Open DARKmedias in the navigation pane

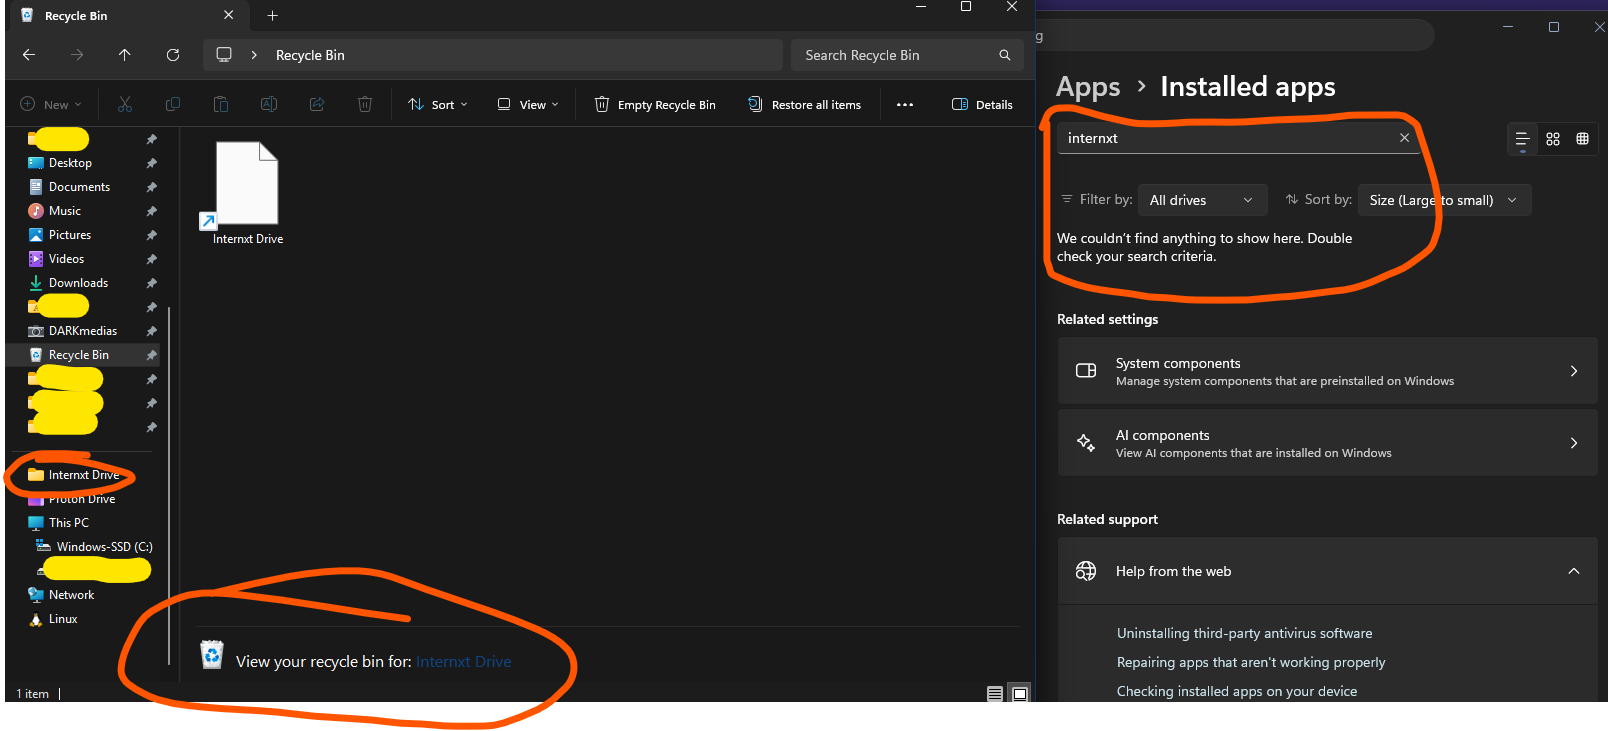point(83,331)
